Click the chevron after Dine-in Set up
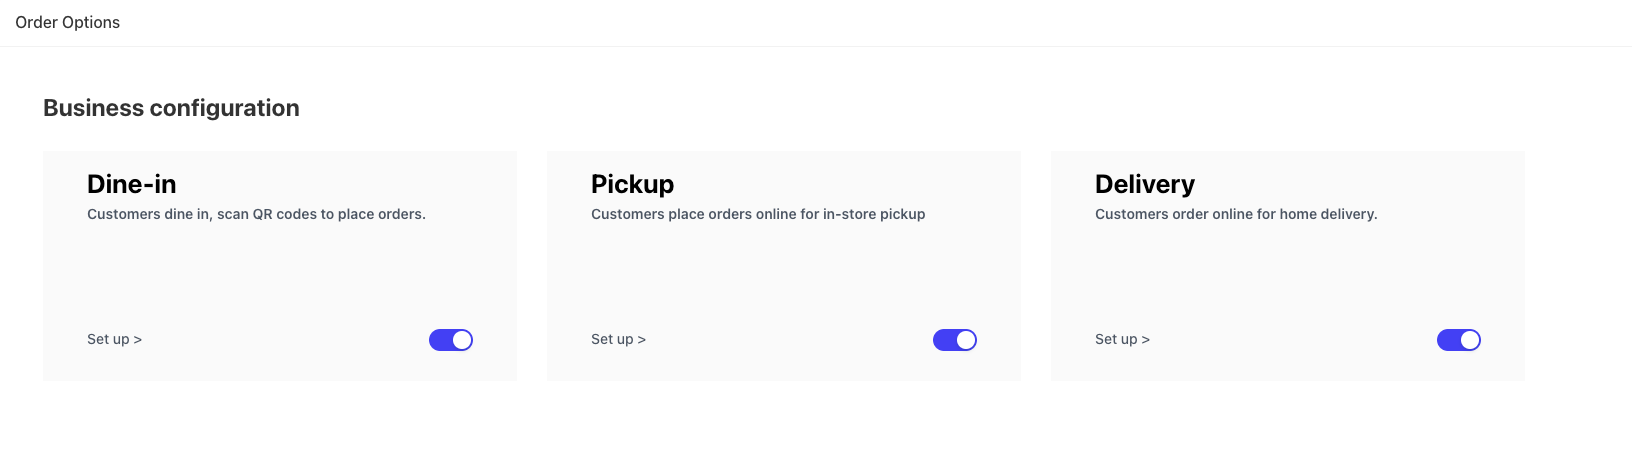Screen dimensions: 1632x455 [x=138, y=340]
